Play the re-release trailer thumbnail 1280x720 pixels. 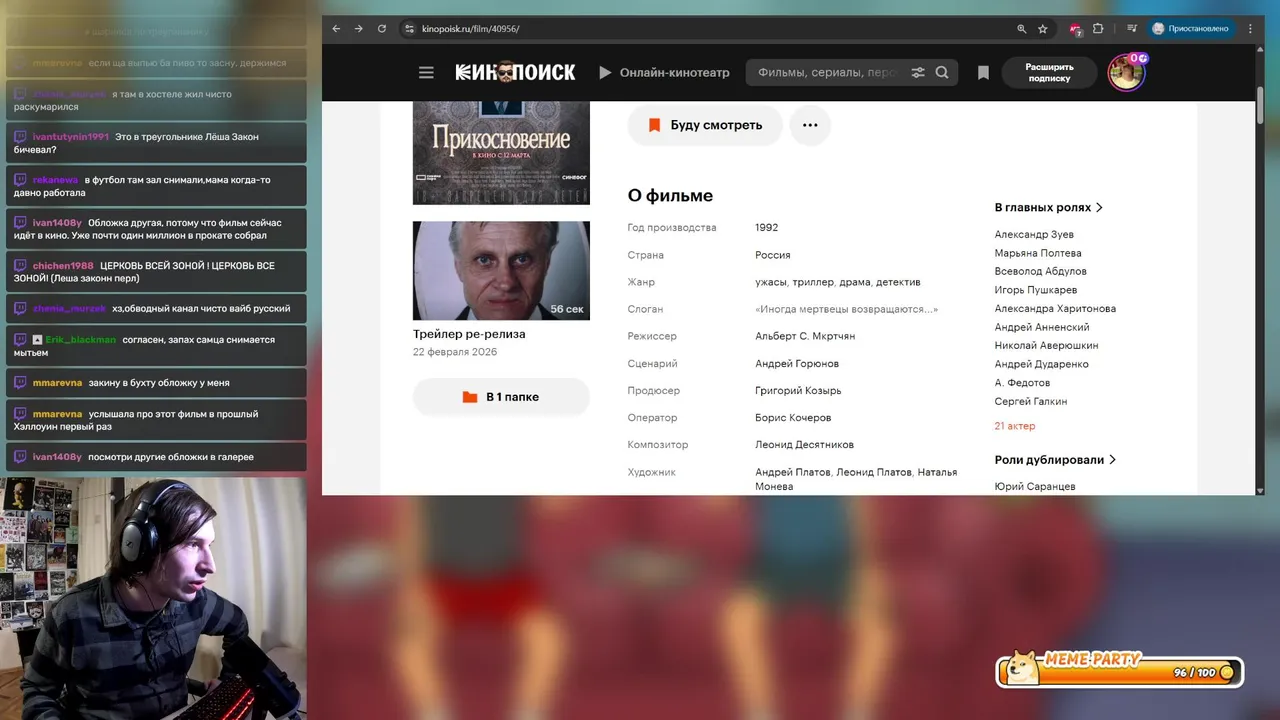pyautogui.click(x=501, y=270)
